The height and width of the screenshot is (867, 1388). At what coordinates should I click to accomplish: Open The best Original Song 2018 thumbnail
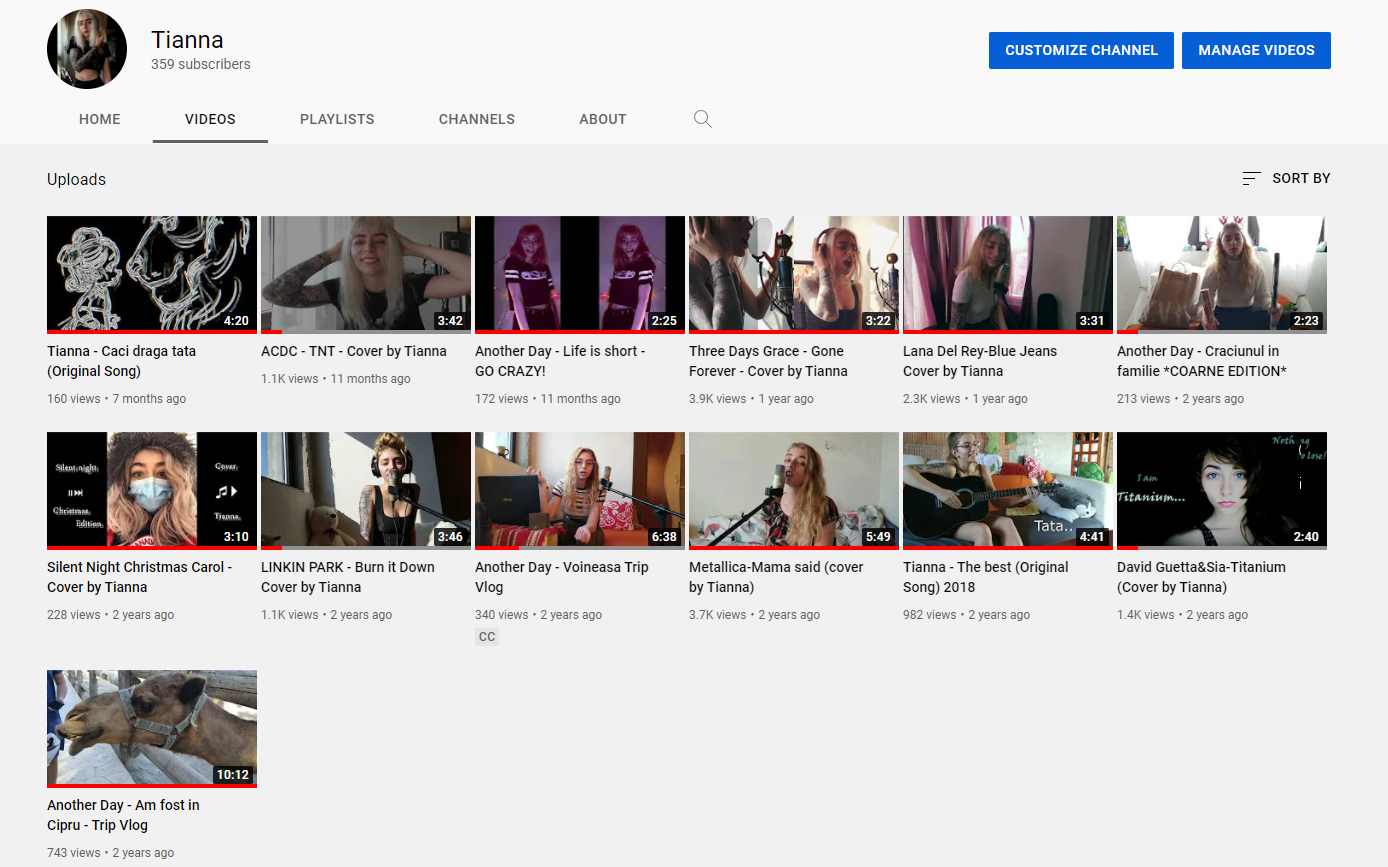point(1008,490)
